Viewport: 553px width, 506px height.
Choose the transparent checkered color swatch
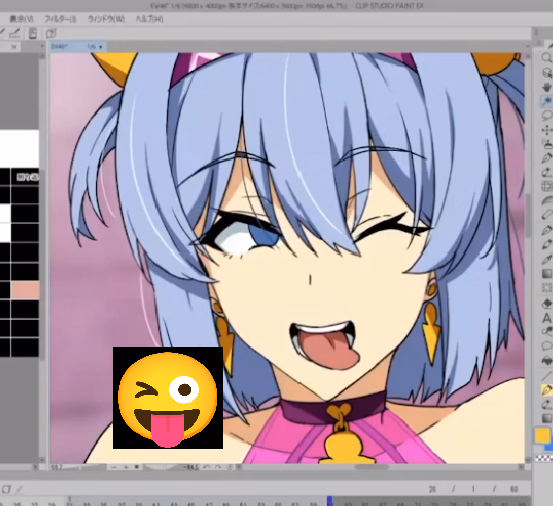coord(544,458)
